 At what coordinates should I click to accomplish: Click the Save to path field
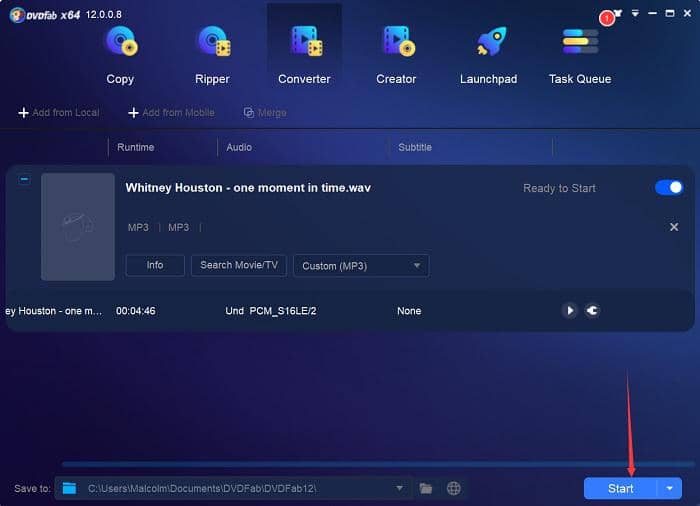[x=232, y=488]
